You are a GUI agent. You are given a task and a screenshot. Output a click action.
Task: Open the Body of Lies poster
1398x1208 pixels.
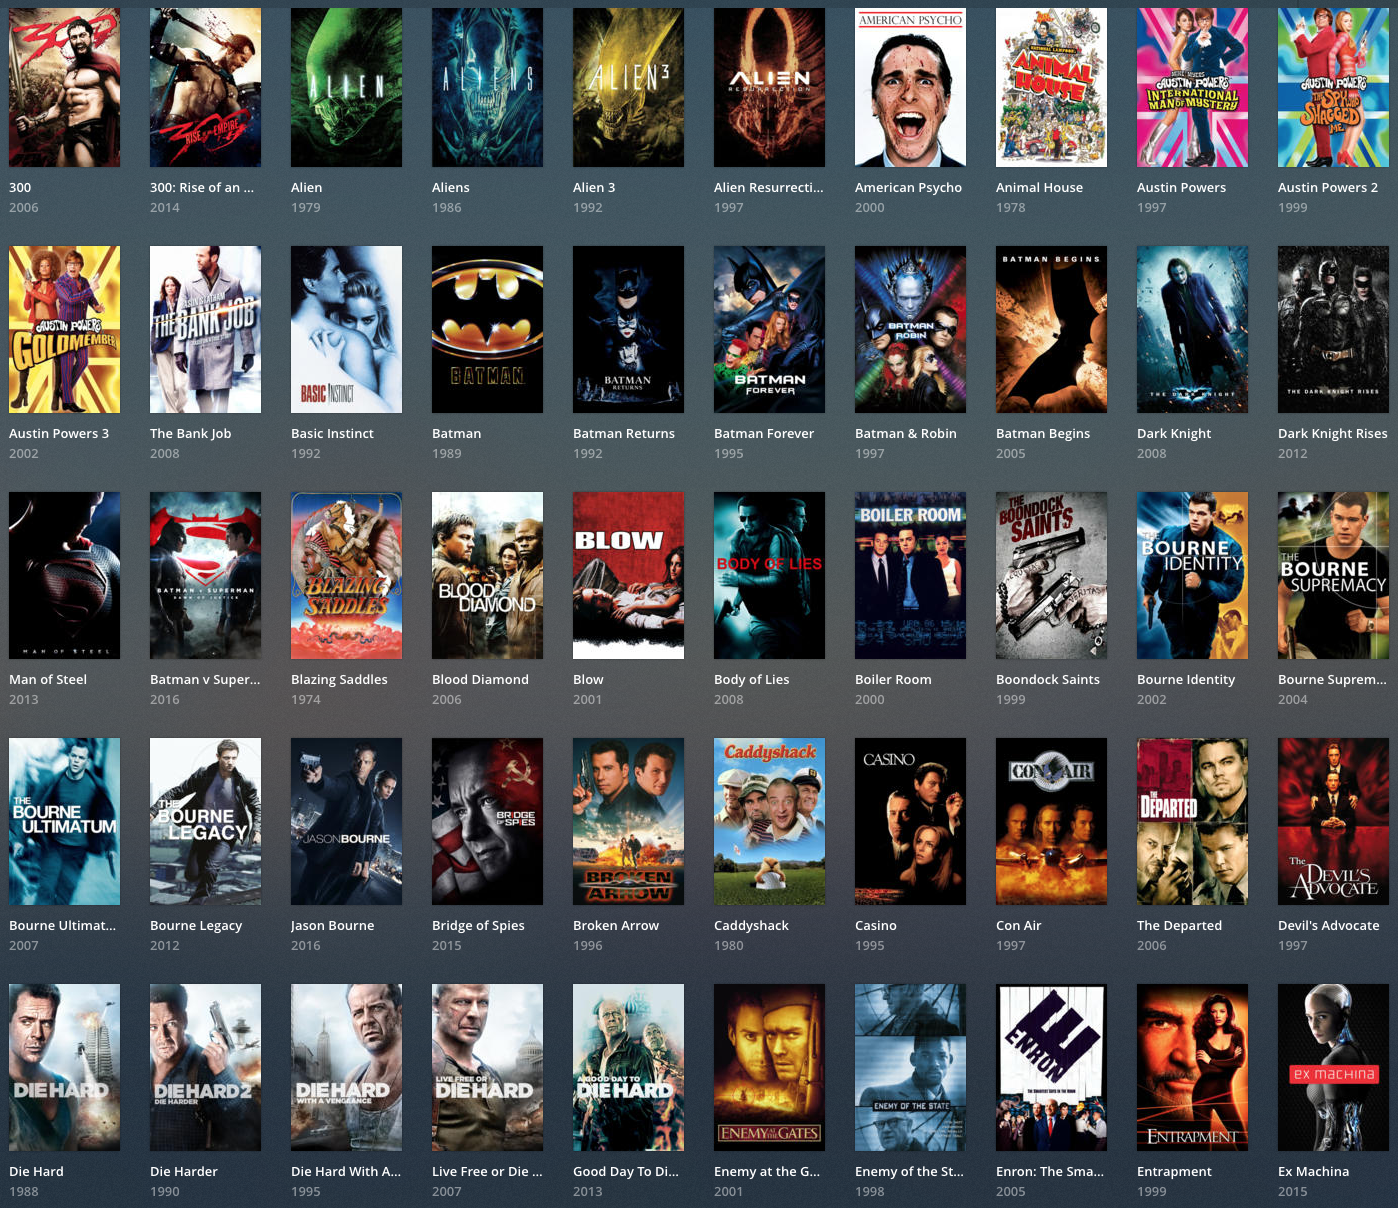tap(769, 575)
